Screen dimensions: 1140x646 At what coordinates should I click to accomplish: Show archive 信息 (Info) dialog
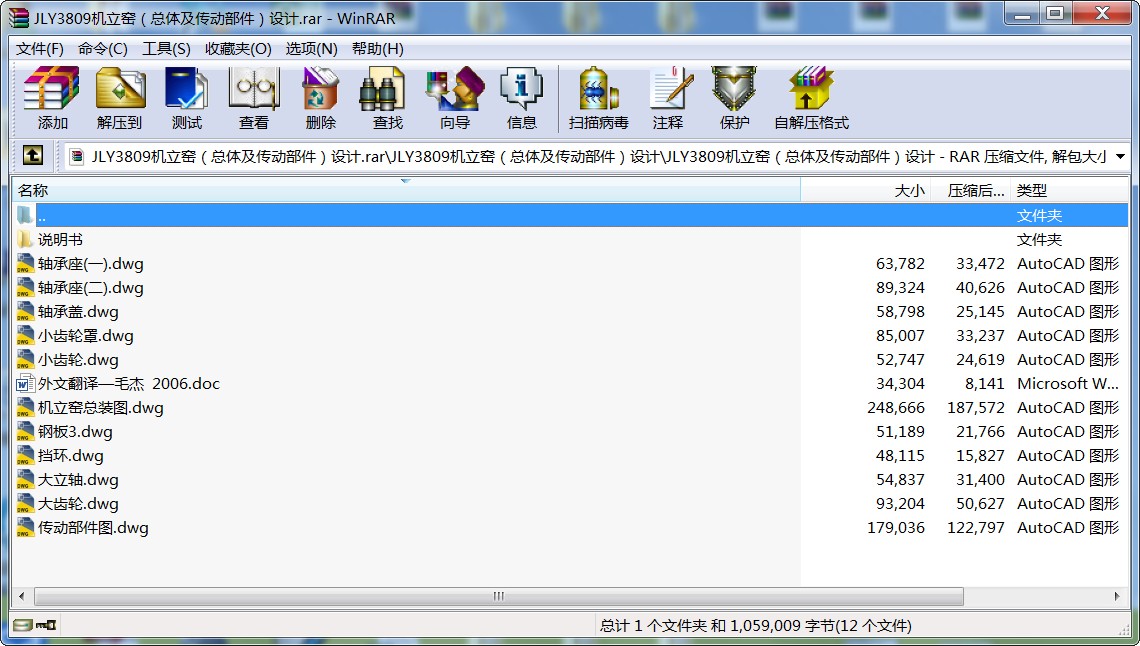point(521,98)
